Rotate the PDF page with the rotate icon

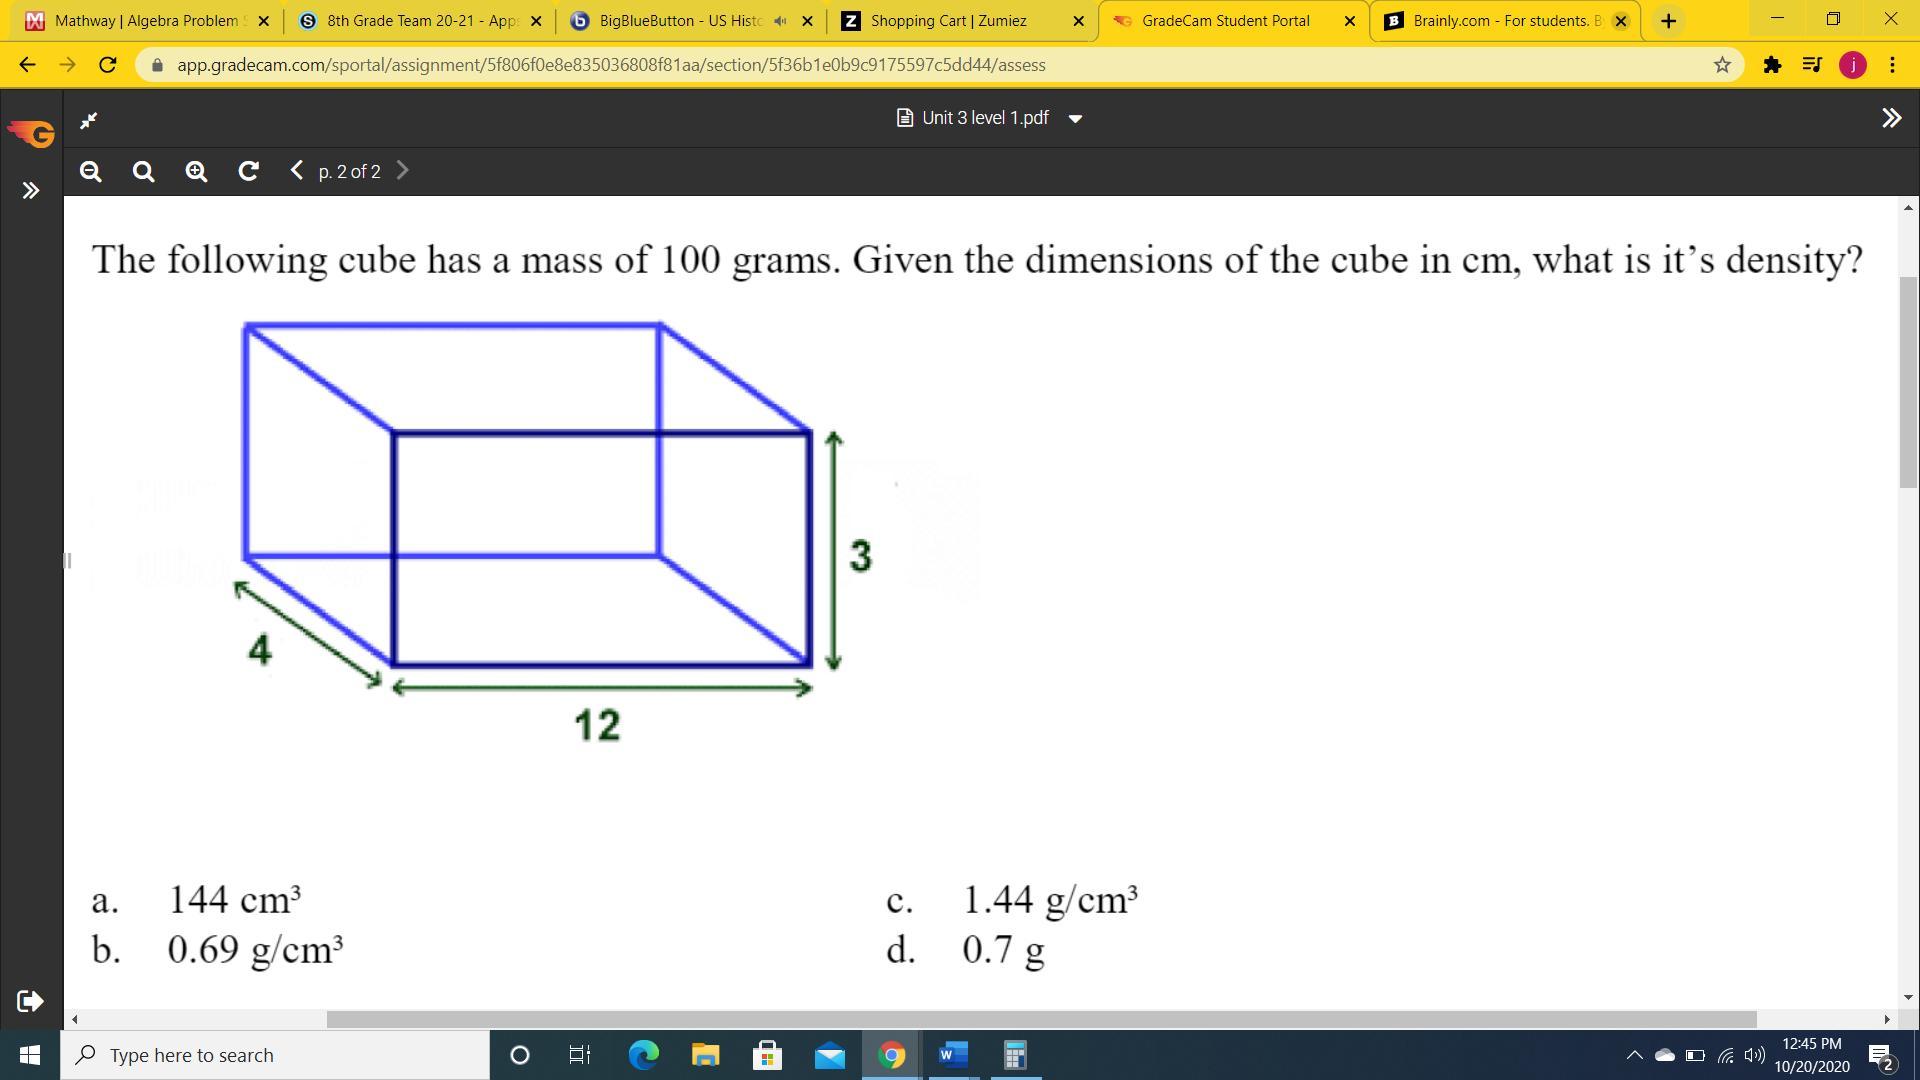click(248, 171)
